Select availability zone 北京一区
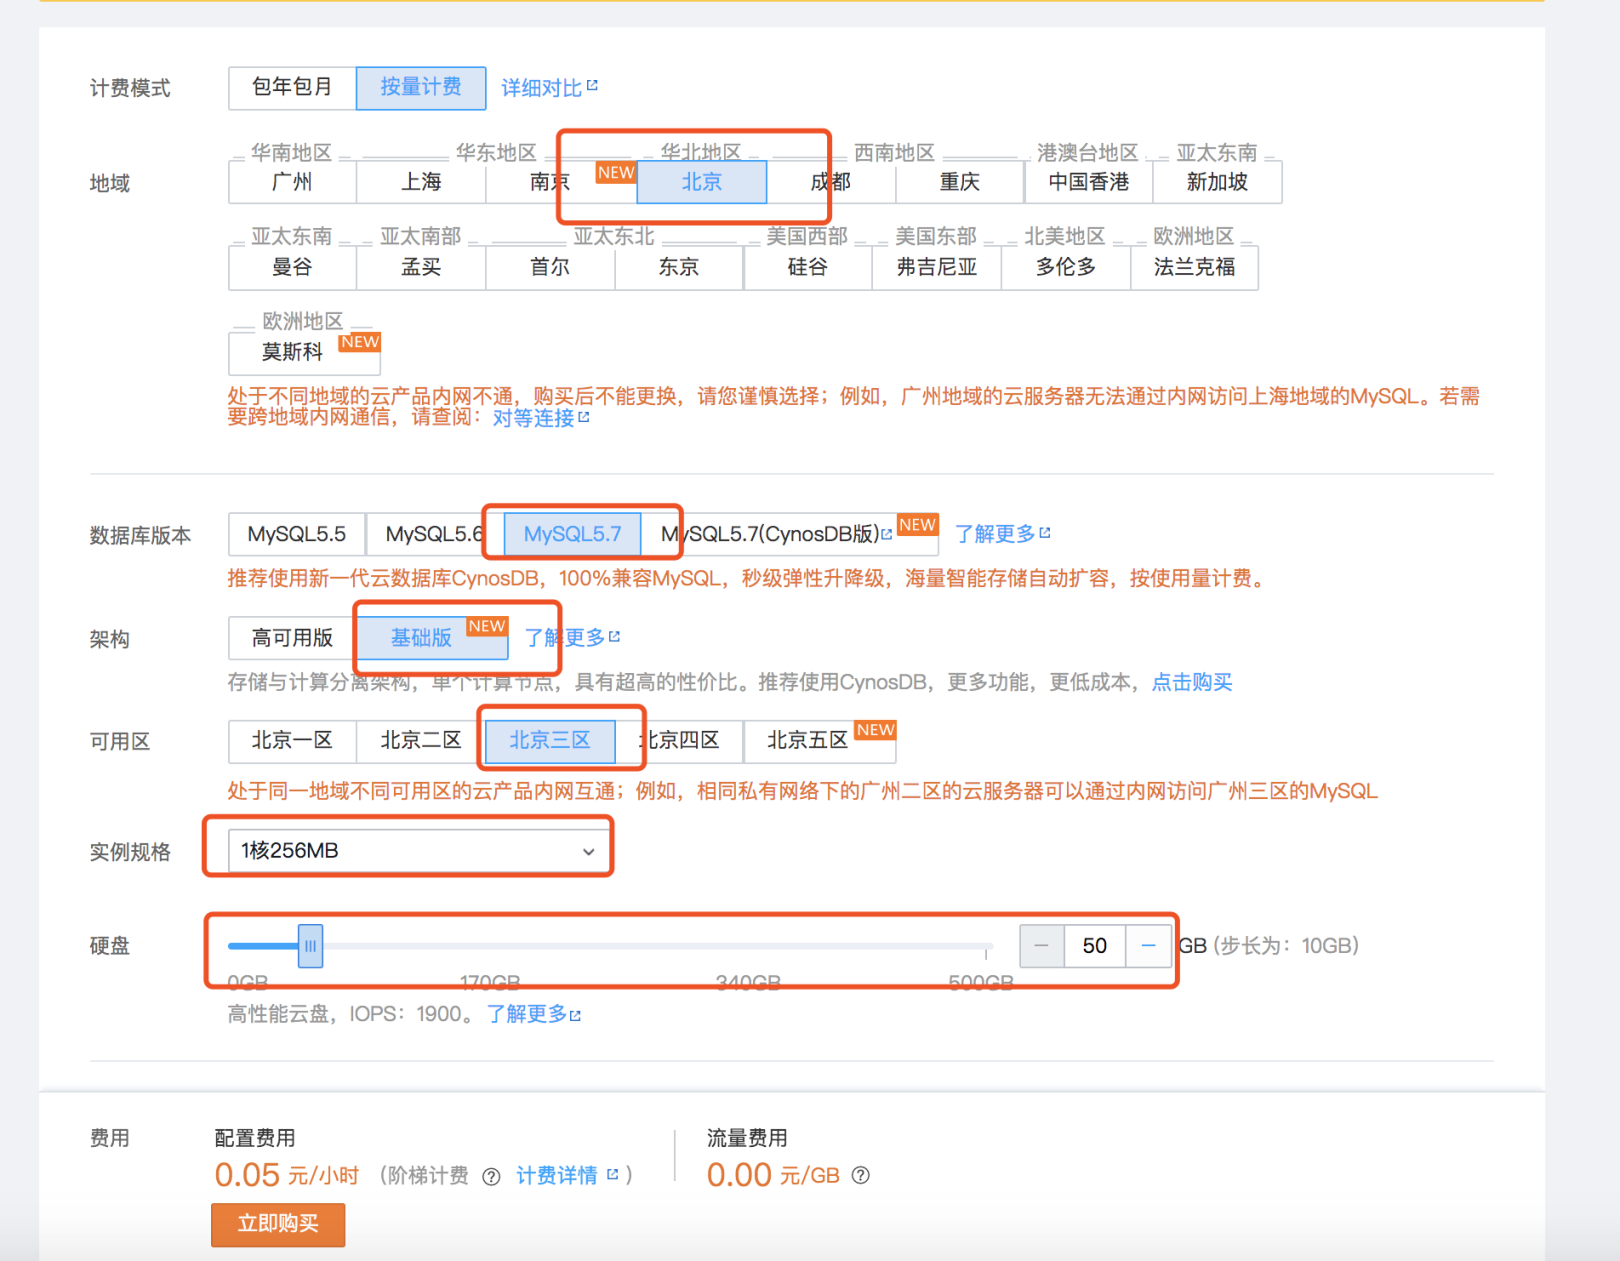This screenshot has height=1261, width=1620. [292, 741]
